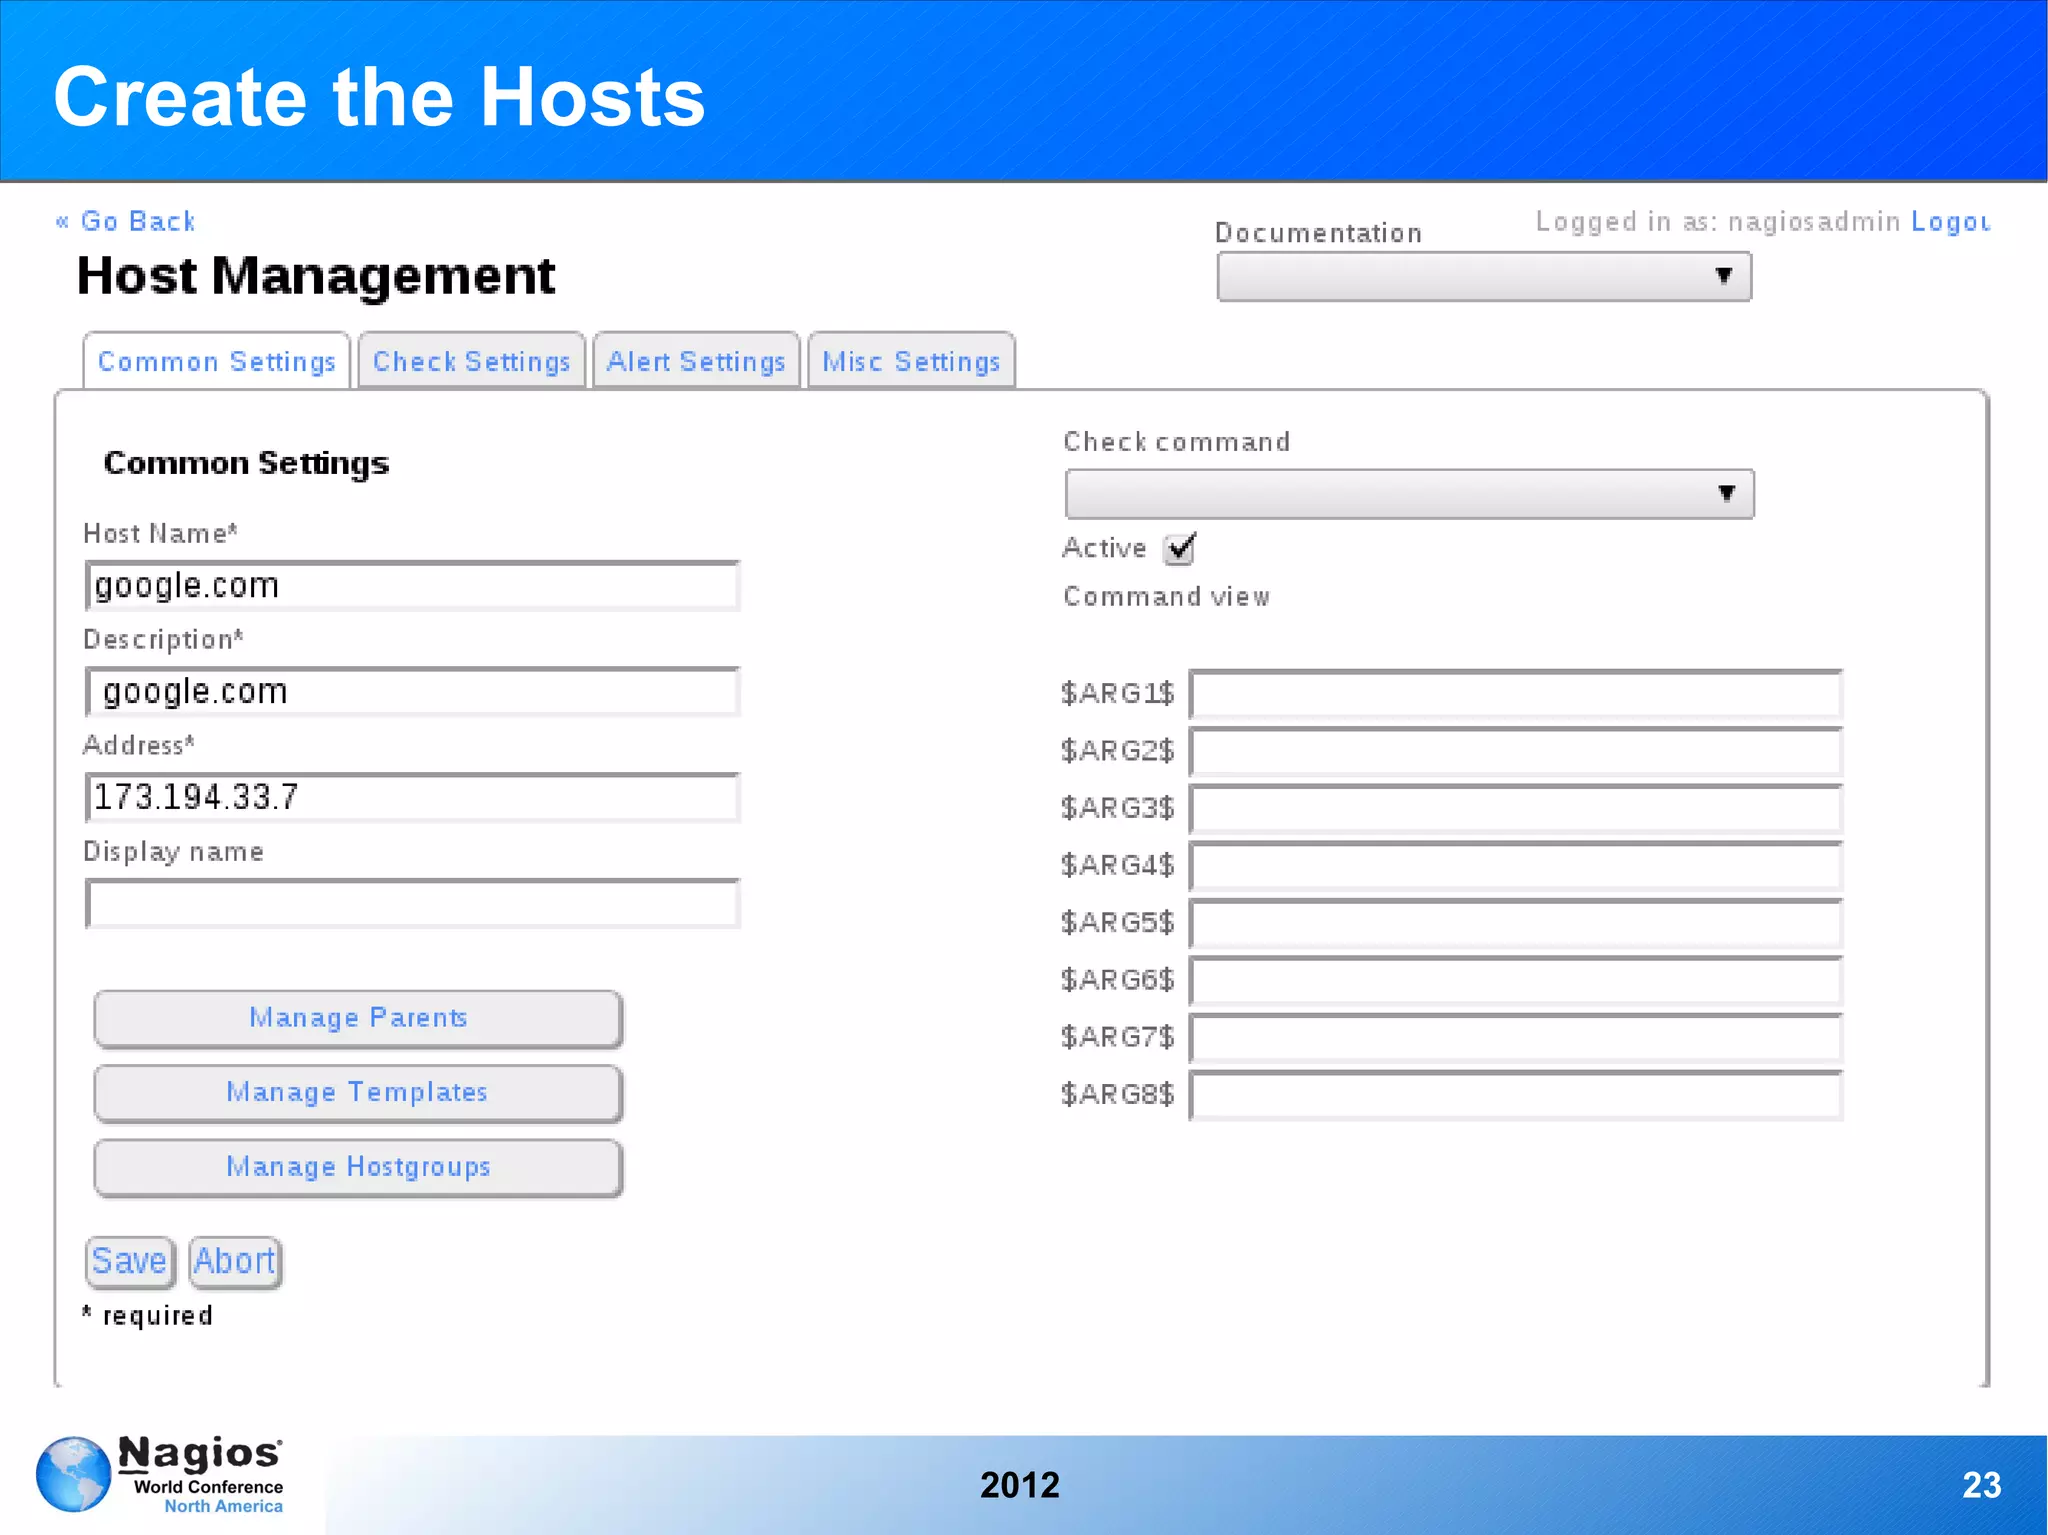Select the Common Settings tab
Image resolution: width=2048 pixels, height=1535 pixels.
[216, 361]
